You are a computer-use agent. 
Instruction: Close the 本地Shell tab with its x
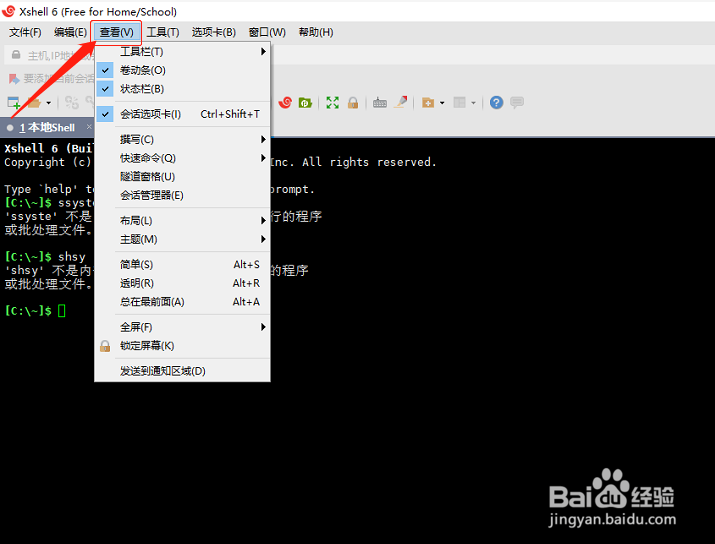89,127
